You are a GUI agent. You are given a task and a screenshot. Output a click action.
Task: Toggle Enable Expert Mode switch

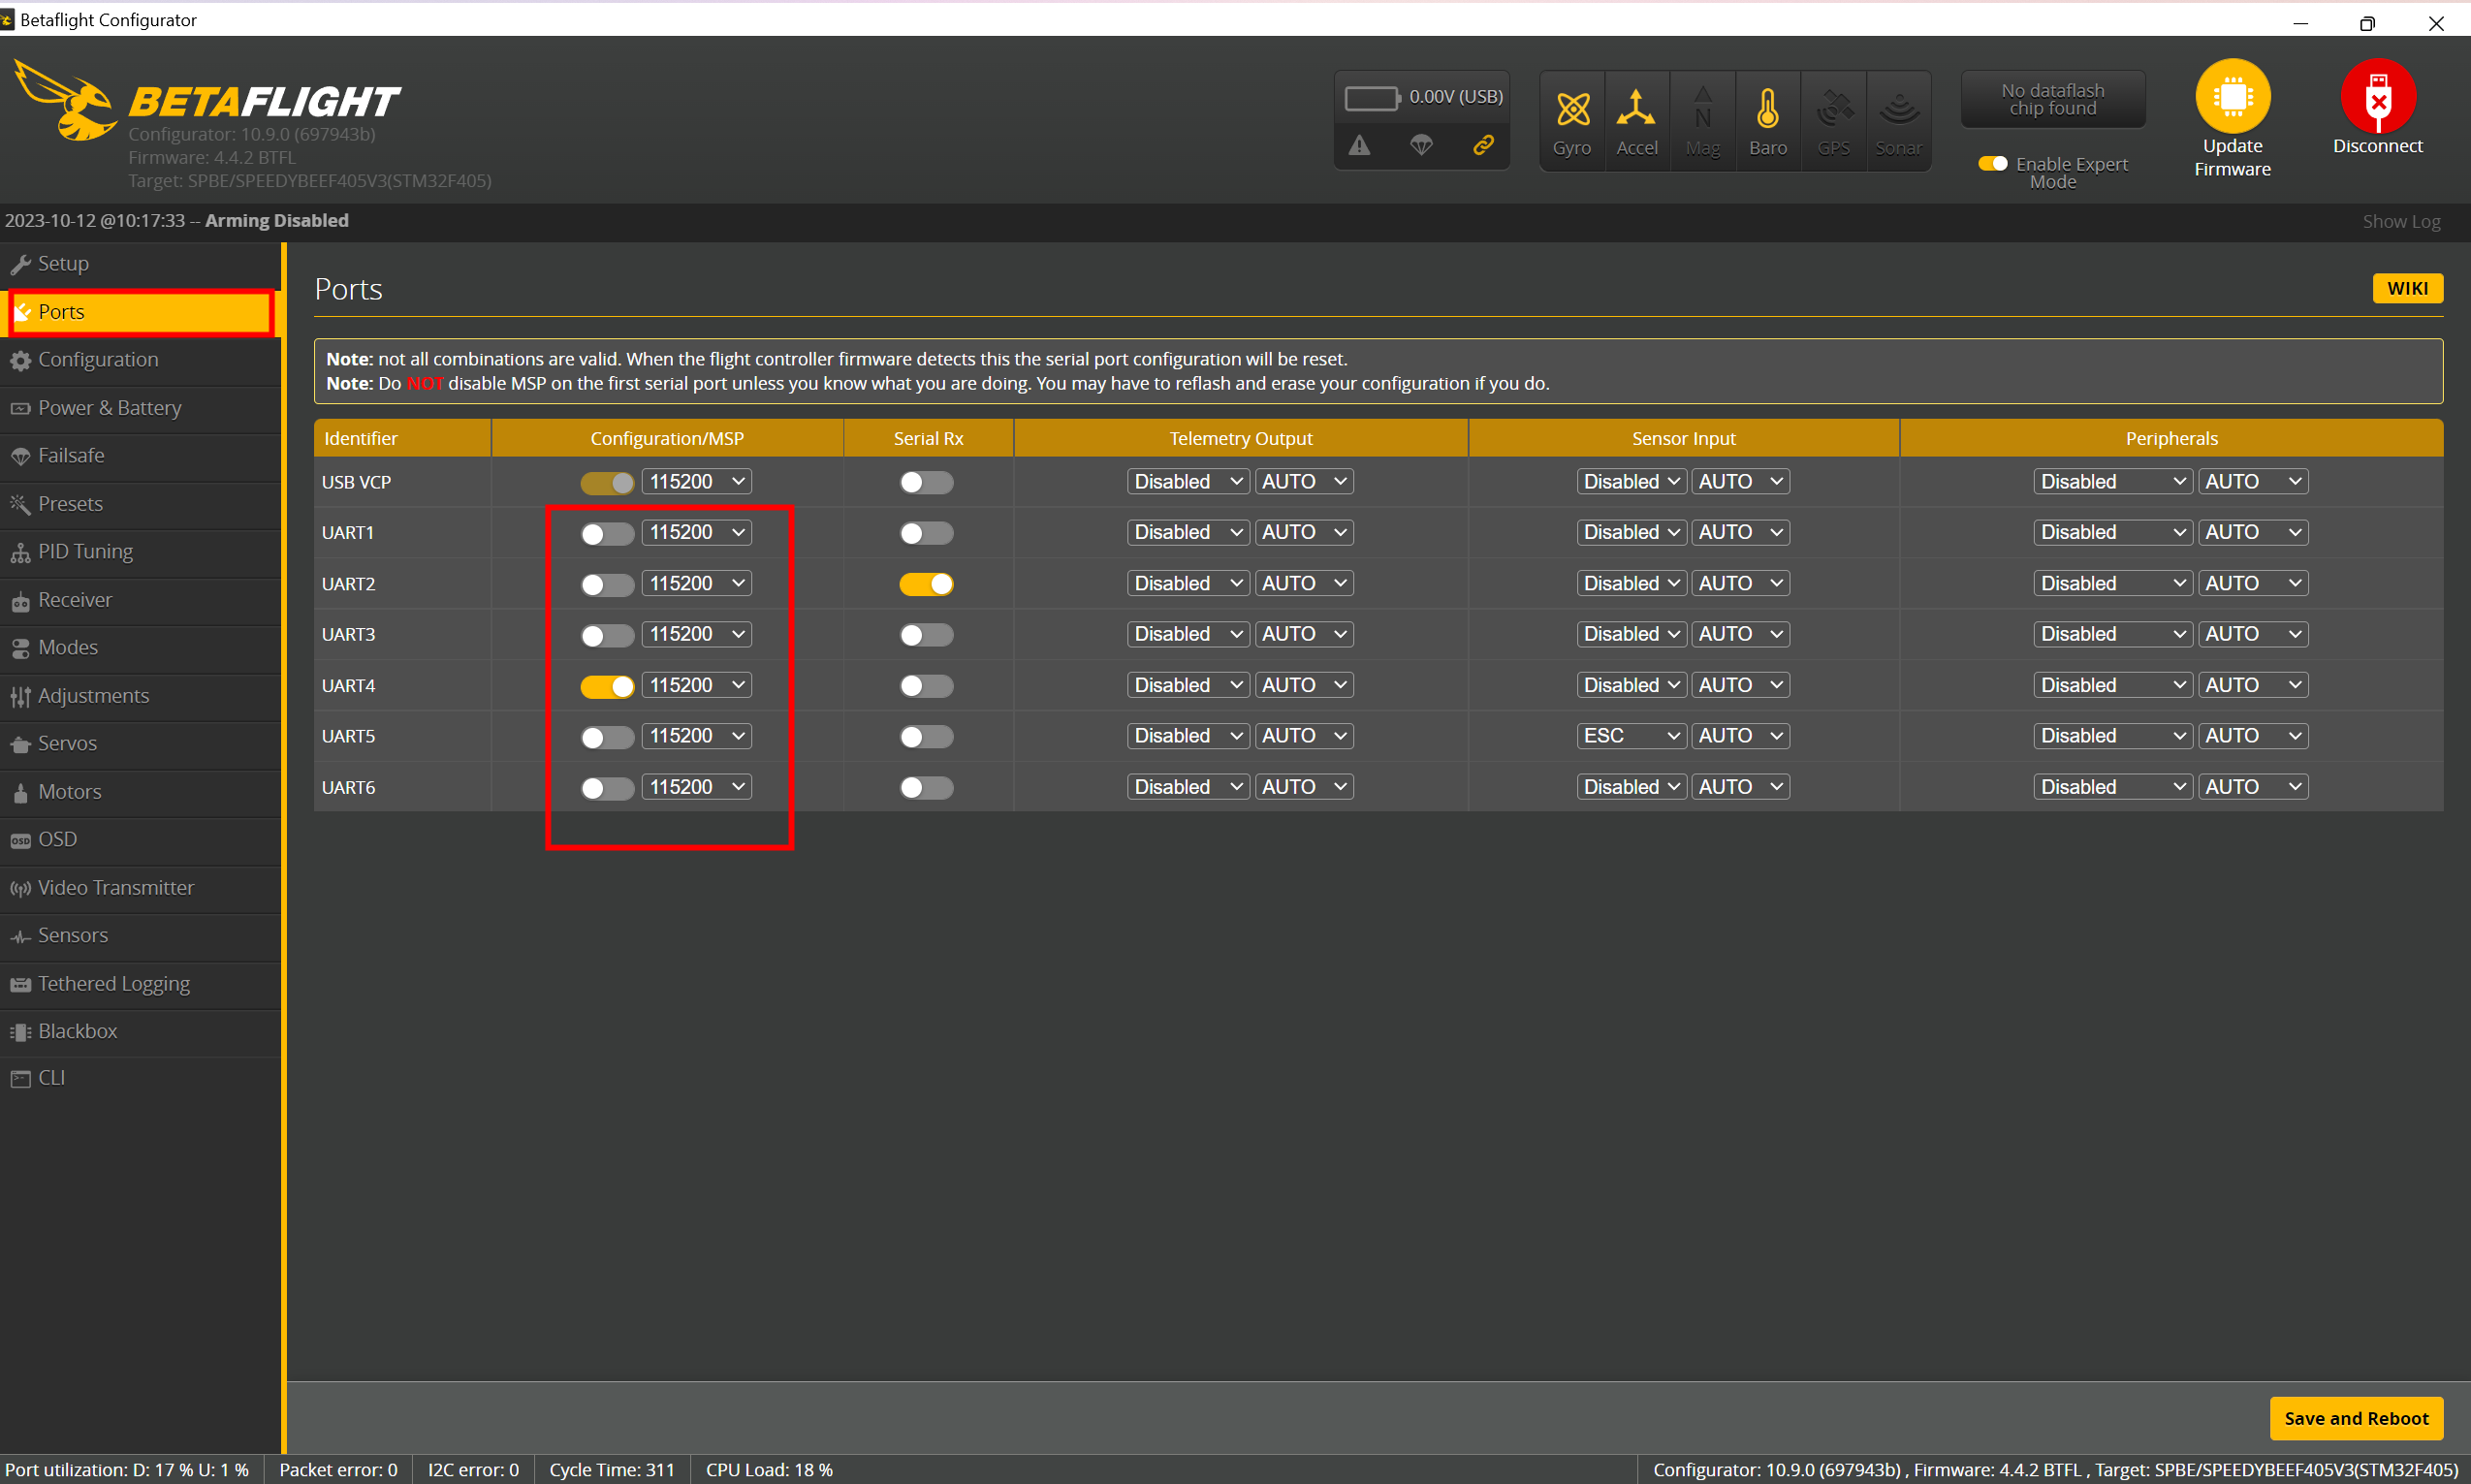[x=1992, y=164]
